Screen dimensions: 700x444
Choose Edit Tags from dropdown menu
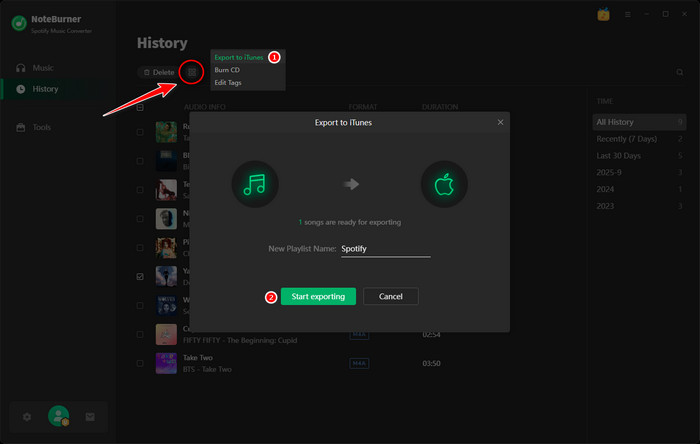(228, 83)
